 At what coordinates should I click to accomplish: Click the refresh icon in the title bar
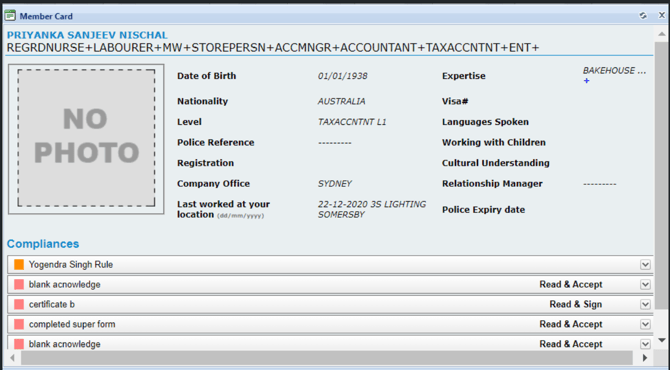click(643, 16)
